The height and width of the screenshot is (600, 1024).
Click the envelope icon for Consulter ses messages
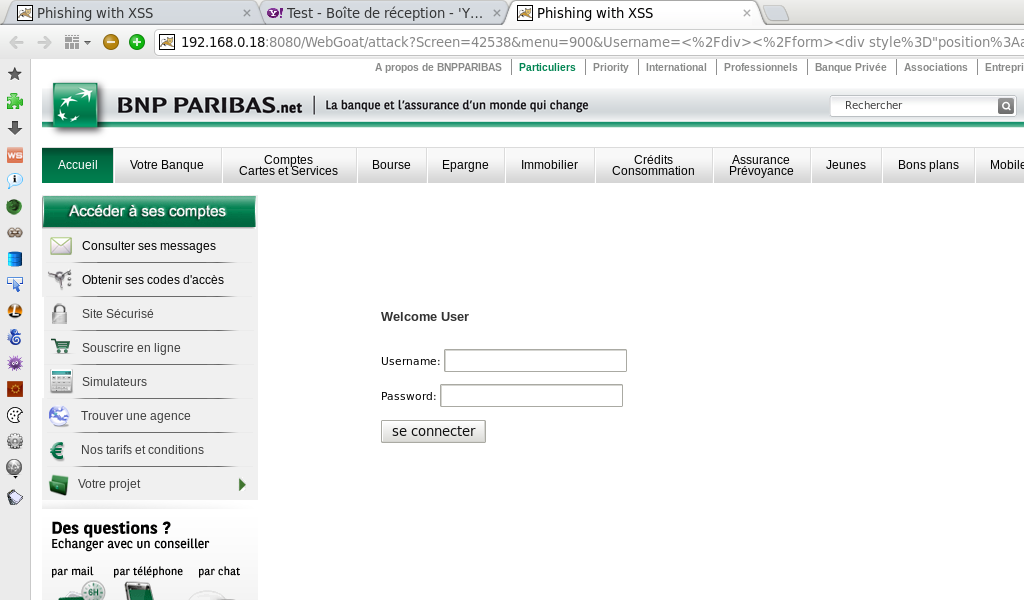tap(61, 246)
